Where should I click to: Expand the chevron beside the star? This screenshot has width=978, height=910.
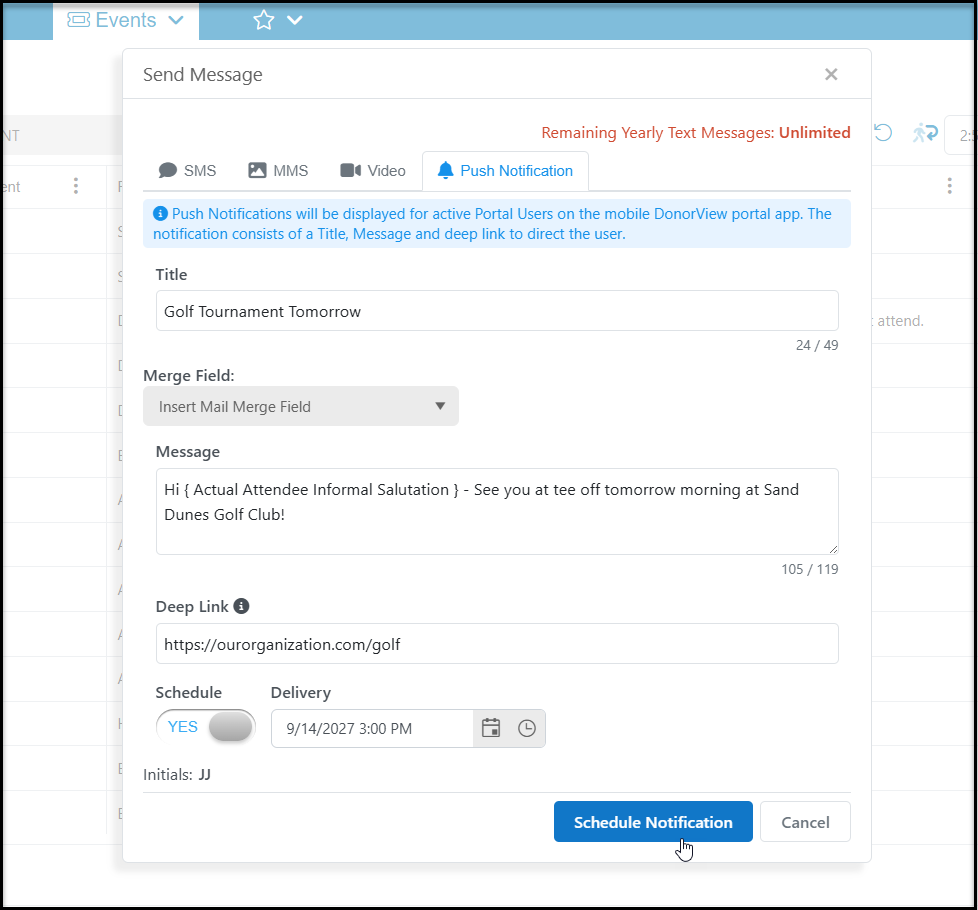[x=294, y=20]
